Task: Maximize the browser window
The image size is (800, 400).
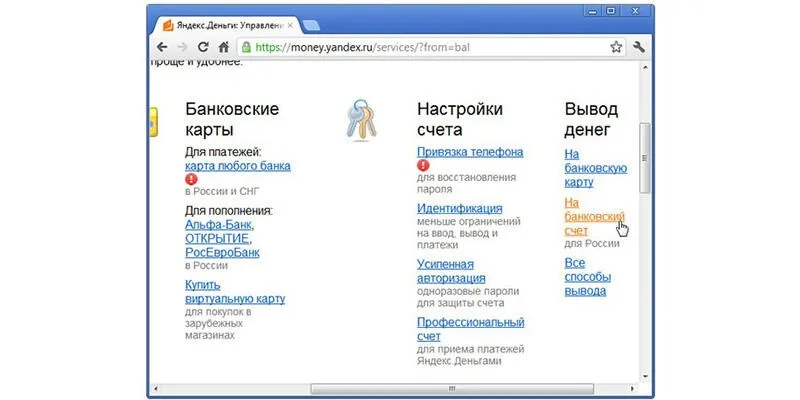Action: (x=611, y=11)
